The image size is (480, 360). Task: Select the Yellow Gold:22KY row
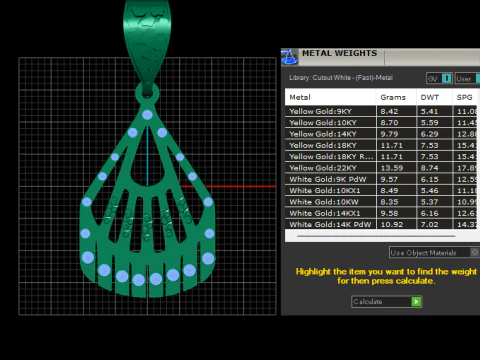pos(381,168)
